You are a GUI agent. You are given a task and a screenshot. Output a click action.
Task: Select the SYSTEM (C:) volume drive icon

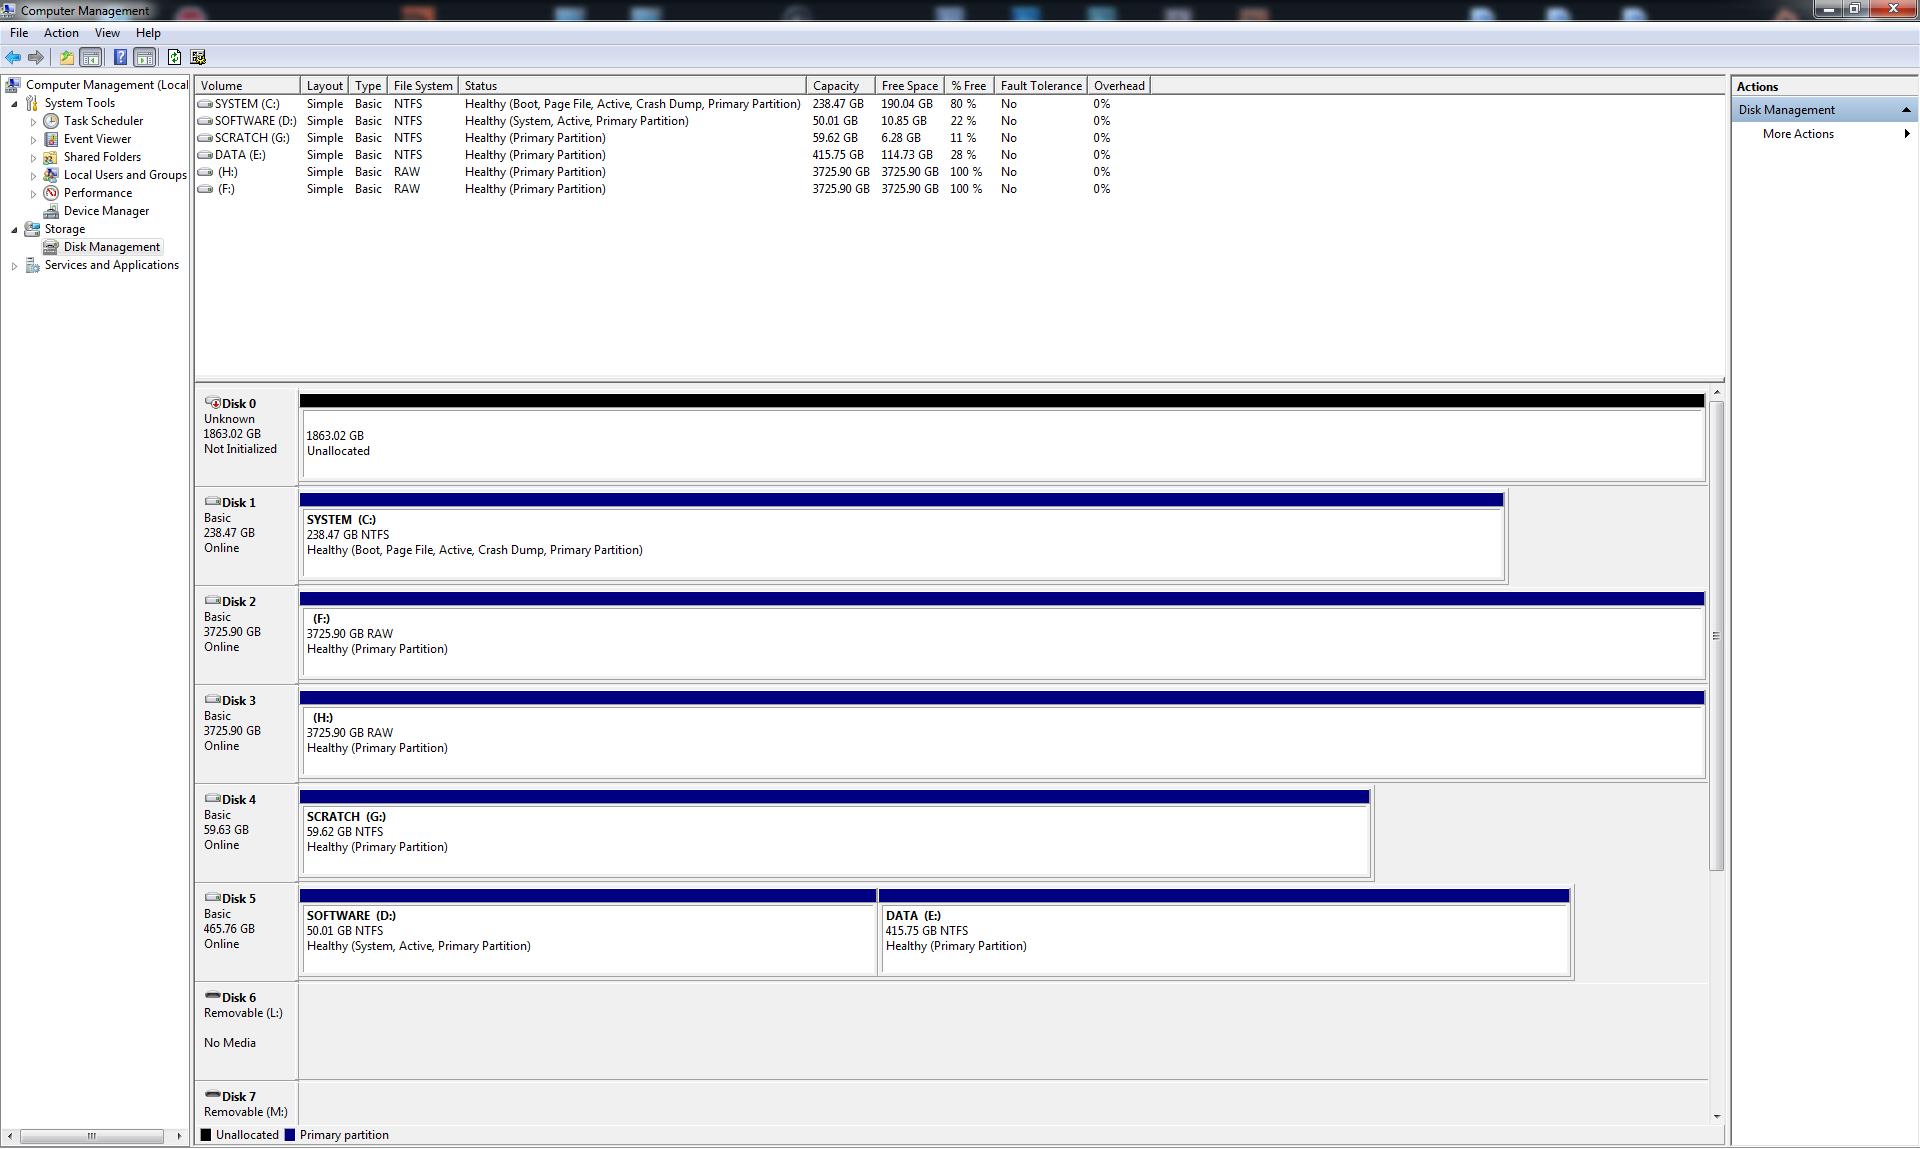(205, 104)
